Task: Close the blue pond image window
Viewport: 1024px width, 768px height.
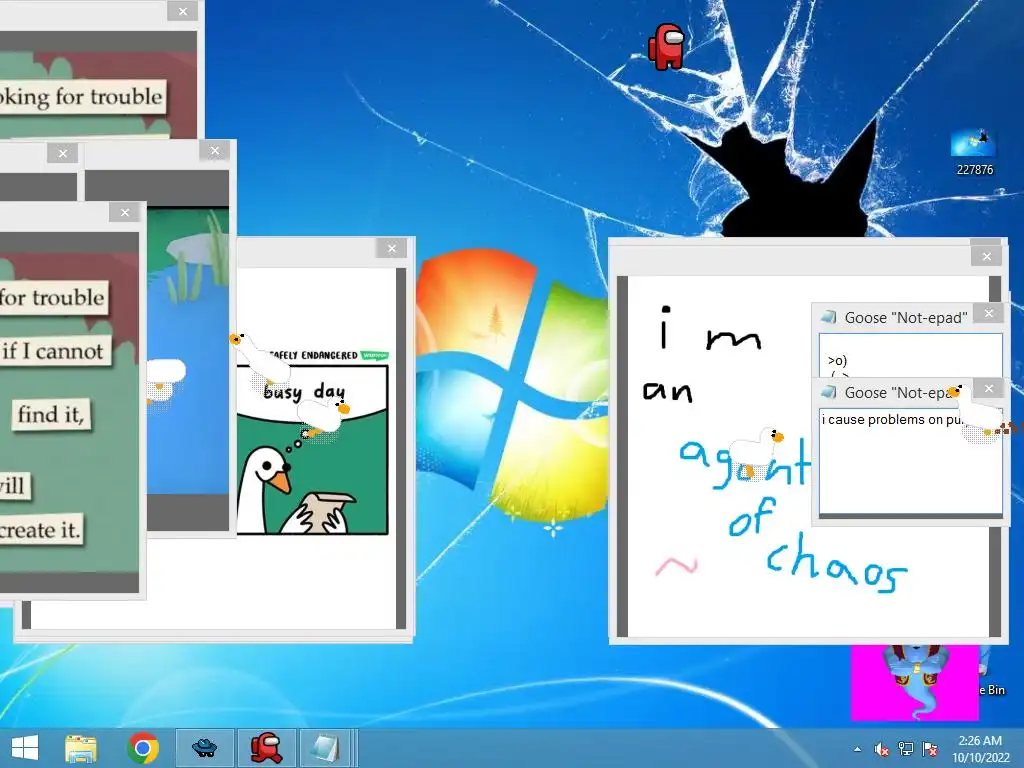Action: click(x=215, y=151)
